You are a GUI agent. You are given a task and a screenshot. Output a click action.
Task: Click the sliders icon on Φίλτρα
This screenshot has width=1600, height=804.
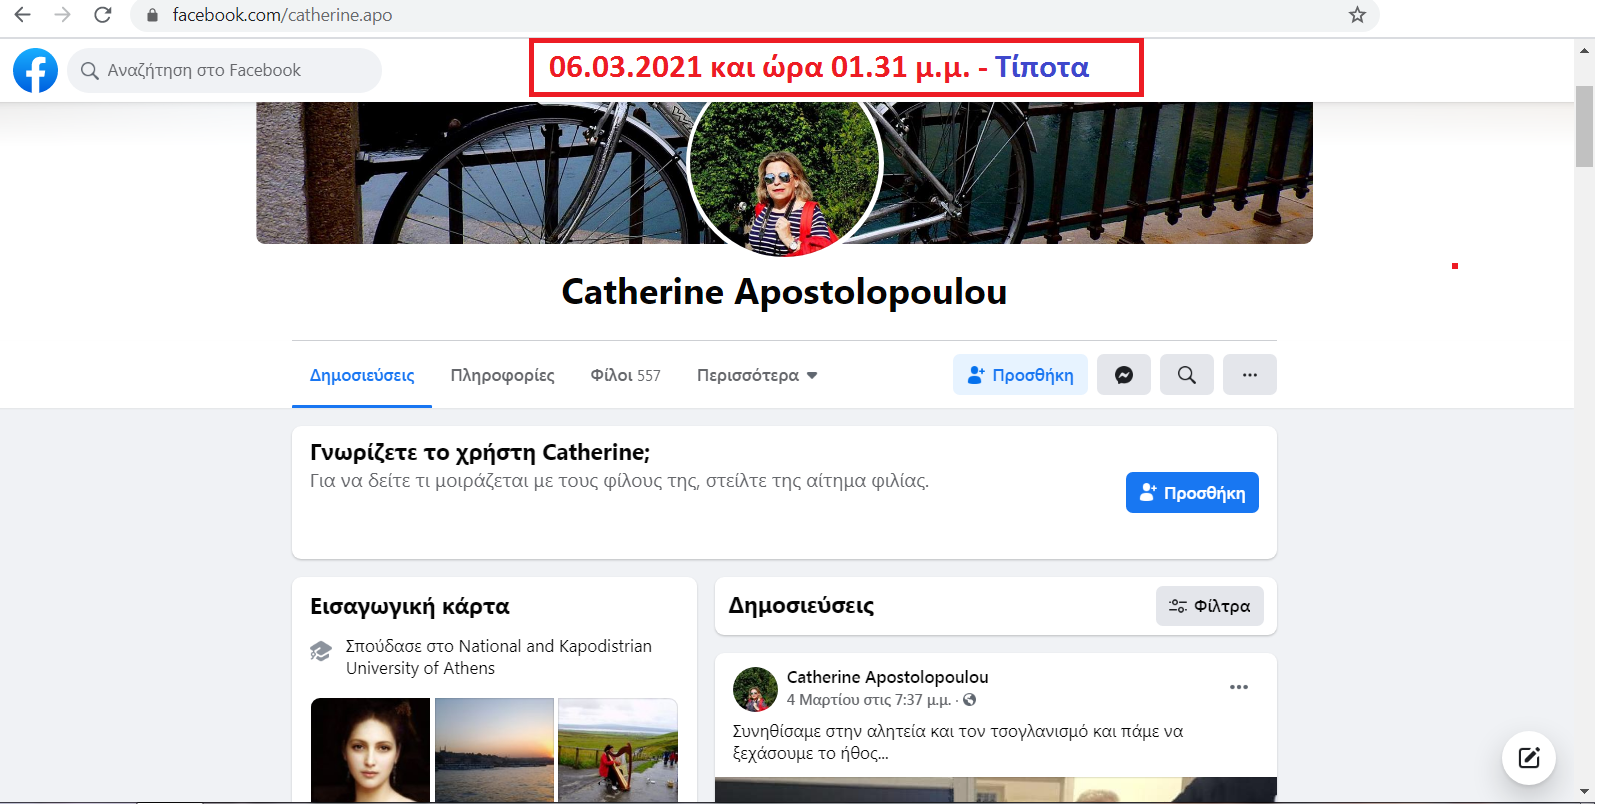(x=1178, y=606)
